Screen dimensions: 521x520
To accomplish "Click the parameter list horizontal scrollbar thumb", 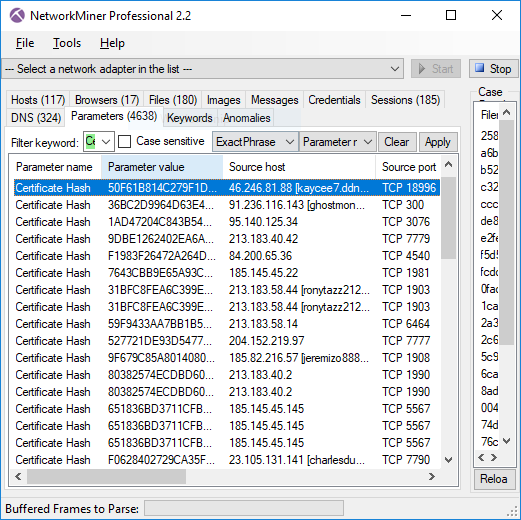I will [x=106, y=477].
